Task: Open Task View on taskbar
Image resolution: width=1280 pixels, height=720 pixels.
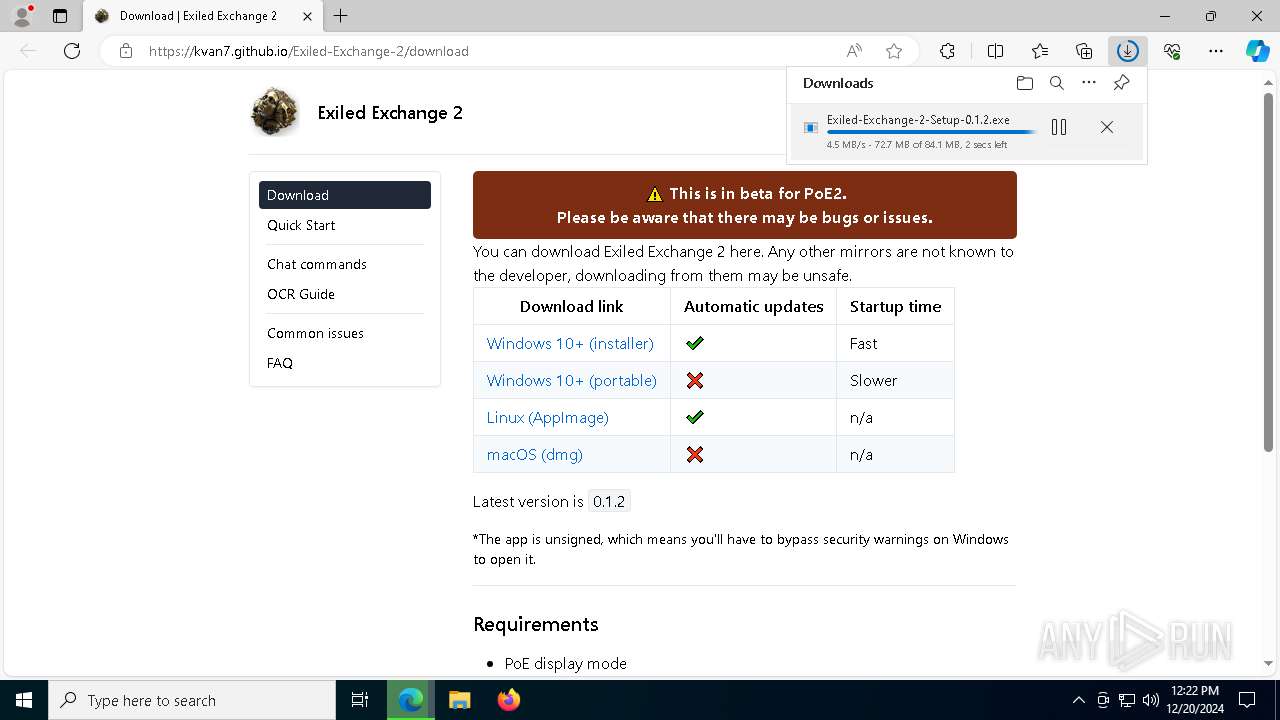Action: point(360,700)
